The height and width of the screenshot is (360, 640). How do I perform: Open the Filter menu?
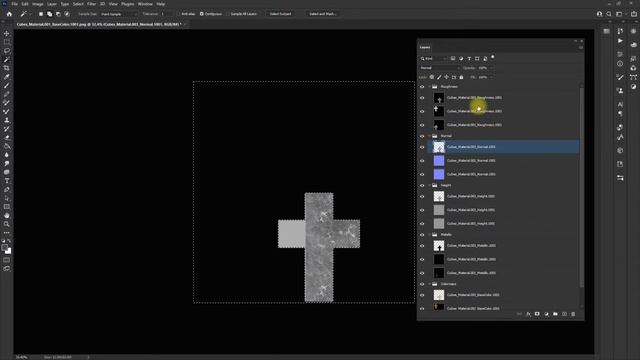click(x=91, y=4)
